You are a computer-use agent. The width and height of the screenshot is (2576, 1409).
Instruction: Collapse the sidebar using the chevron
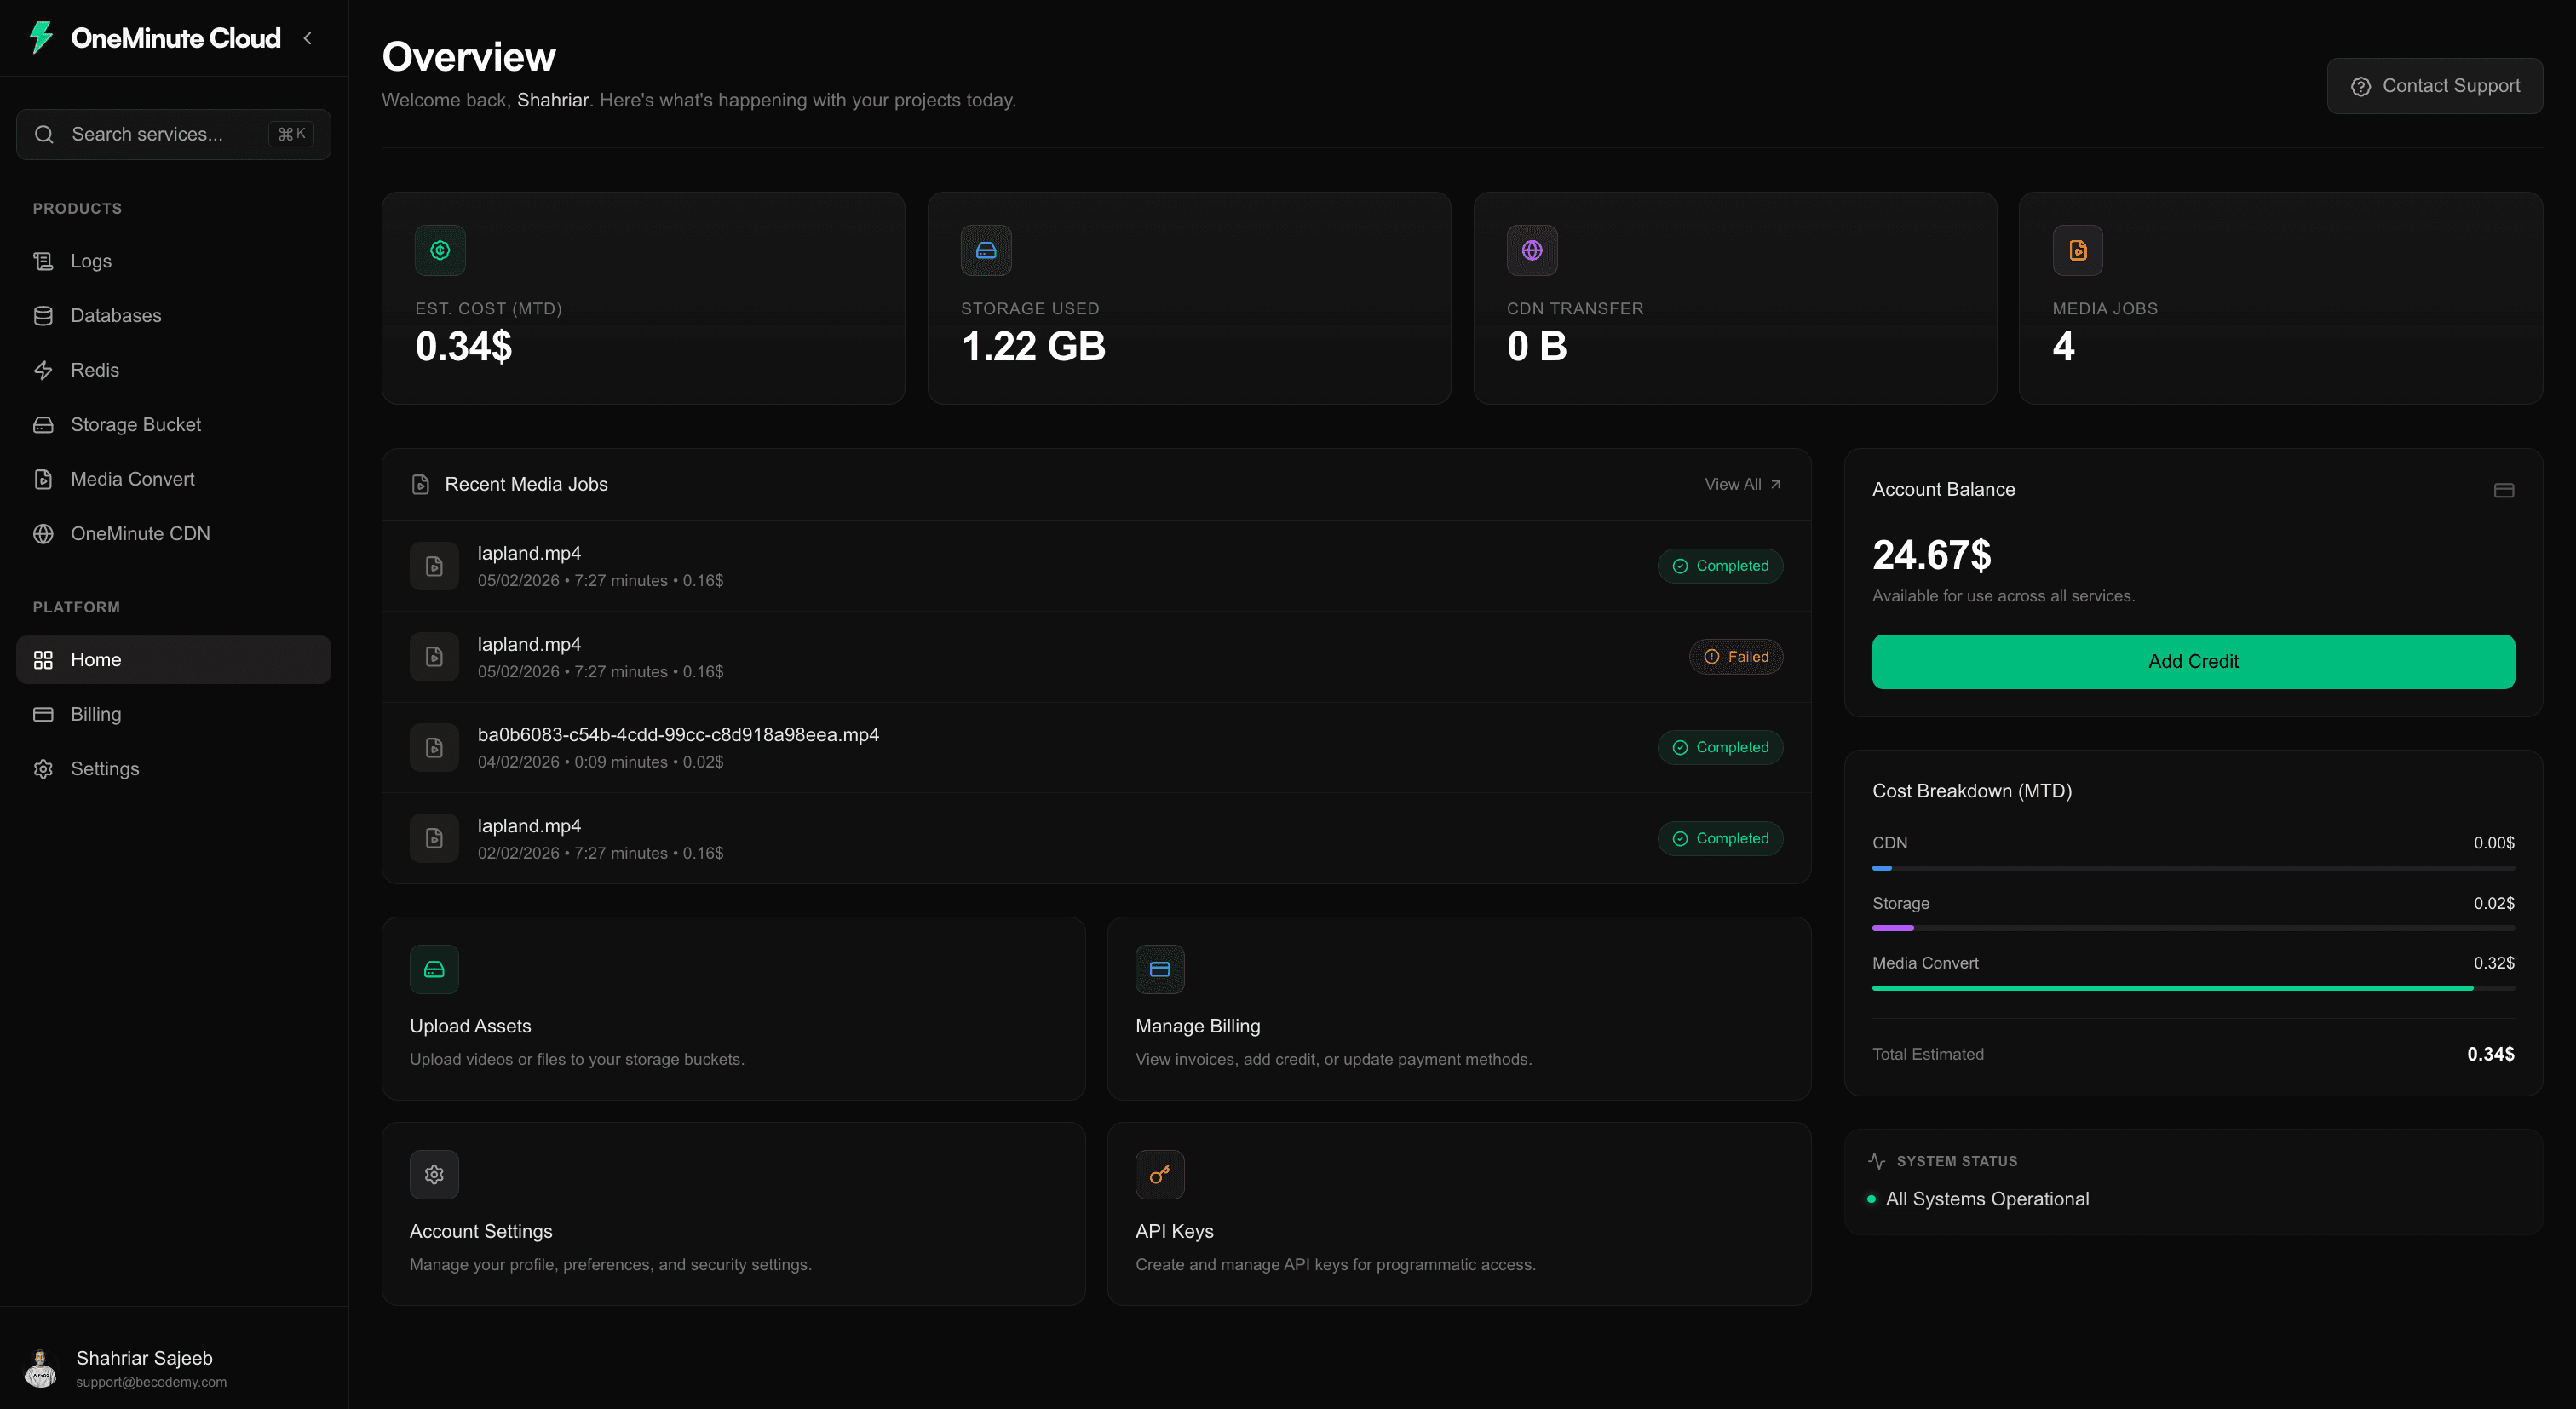click(x=308, y=38)
